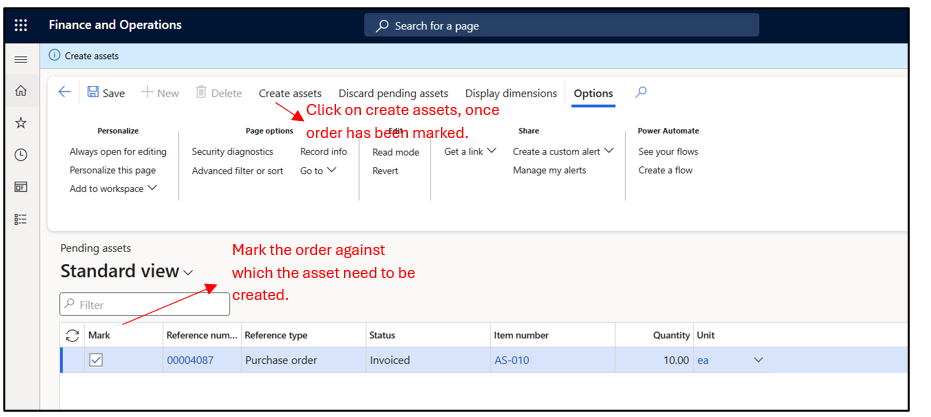The width and height of the screenshot is (931, 417).
Task: Open the Favorites star icon
Action: coord(21,123)
